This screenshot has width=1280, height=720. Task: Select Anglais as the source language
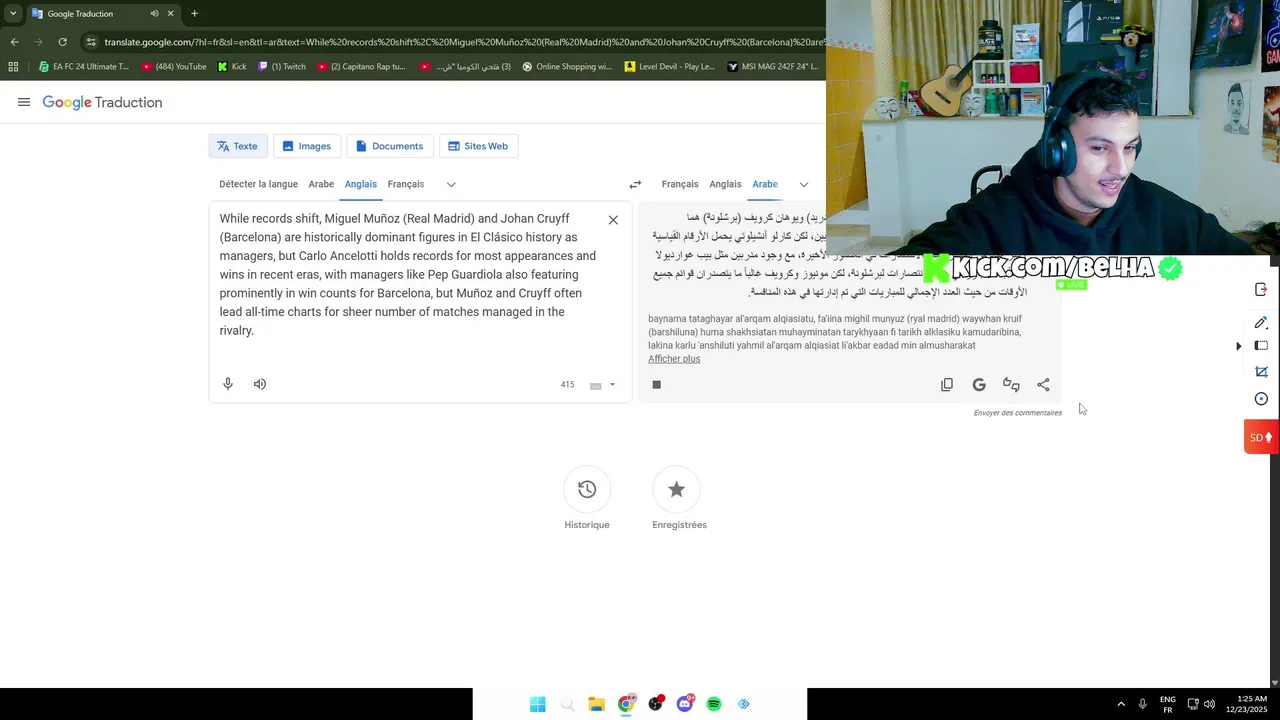(361, 184)
